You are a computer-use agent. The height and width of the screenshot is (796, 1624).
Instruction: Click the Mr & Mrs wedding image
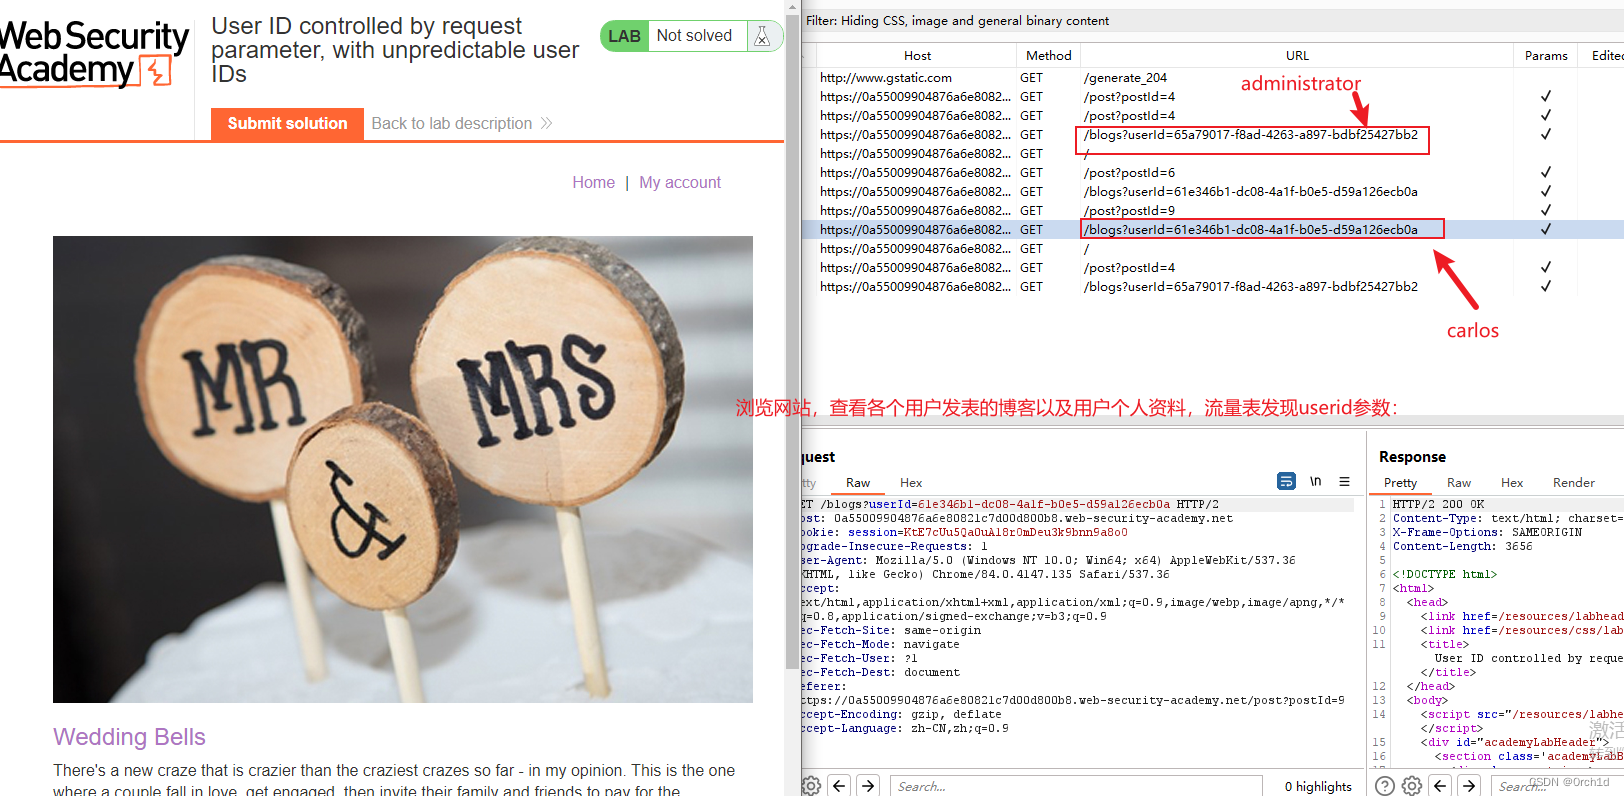pos(403,469)
